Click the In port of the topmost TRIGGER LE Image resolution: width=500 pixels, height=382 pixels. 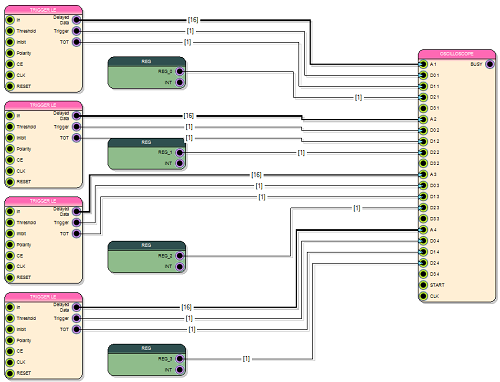pos(10,20)
